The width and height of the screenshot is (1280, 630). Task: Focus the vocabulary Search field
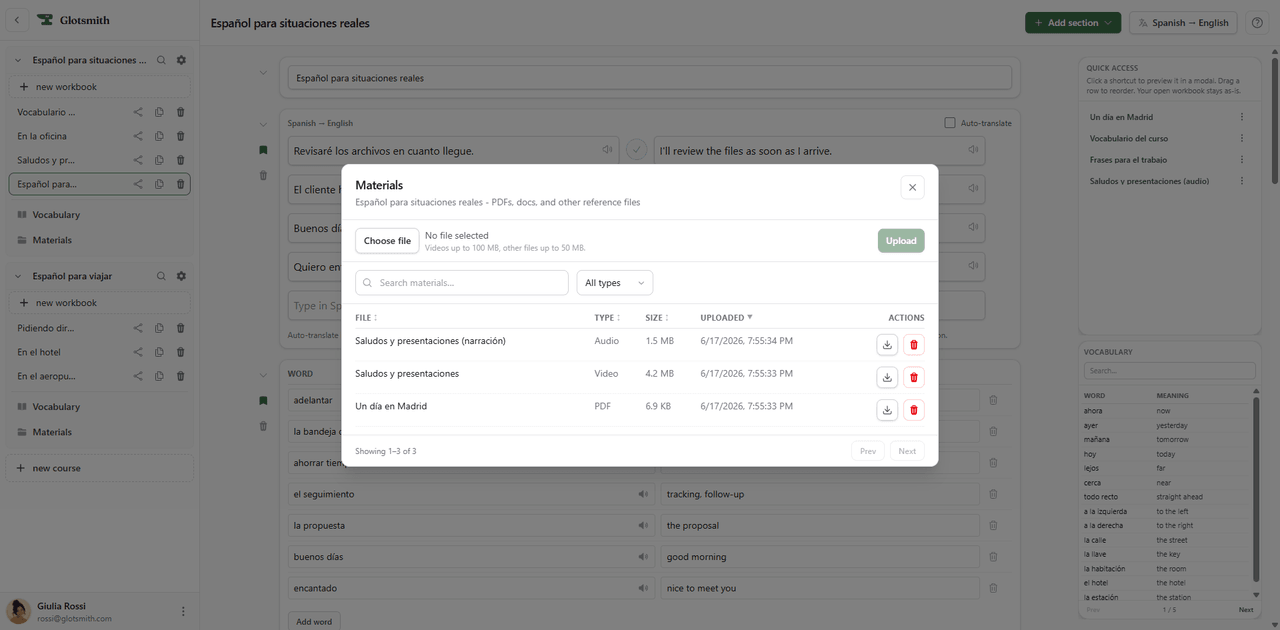(1170, 371)
